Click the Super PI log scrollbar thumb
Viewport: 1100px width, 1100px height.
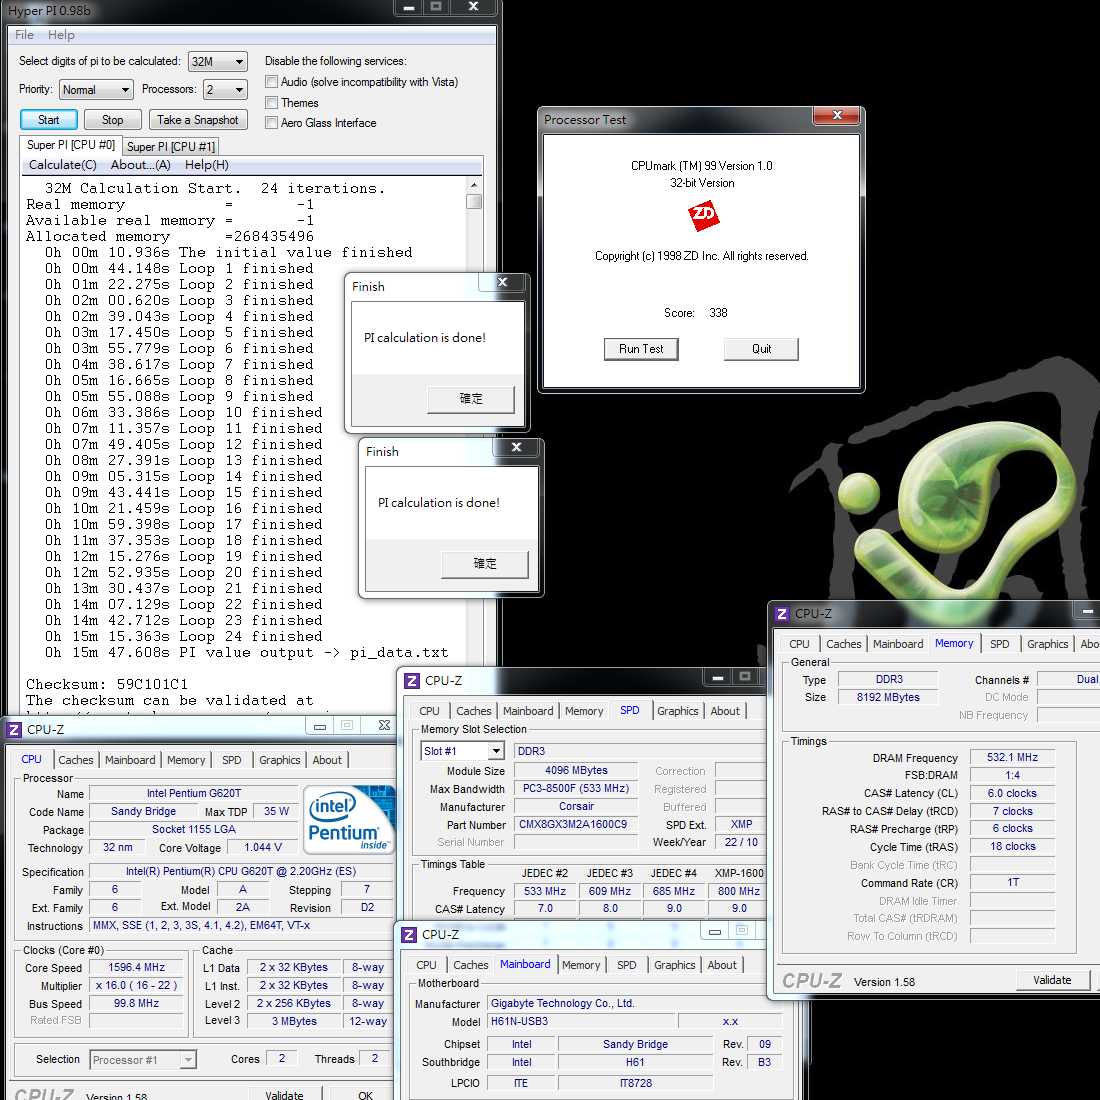pos(474,201)
